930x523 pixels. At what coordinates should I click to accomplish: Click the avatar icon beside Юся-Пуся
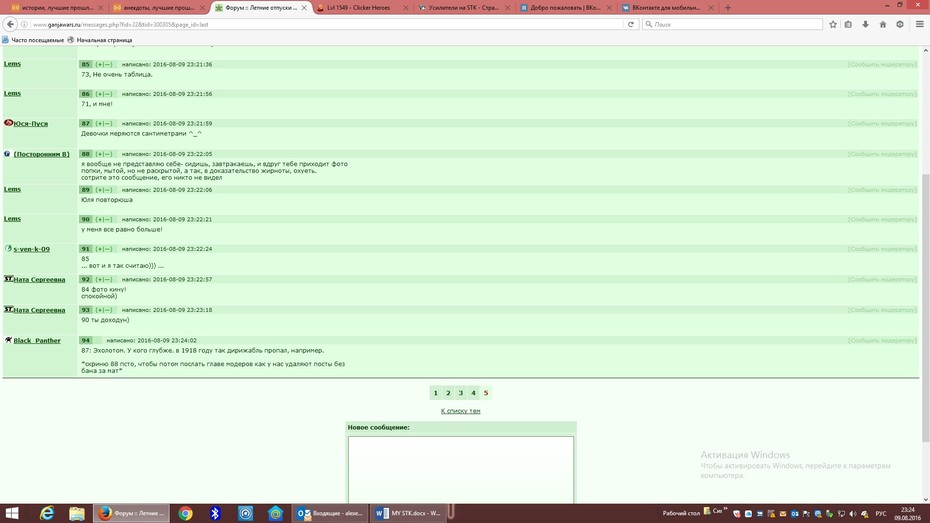[8, 123]
